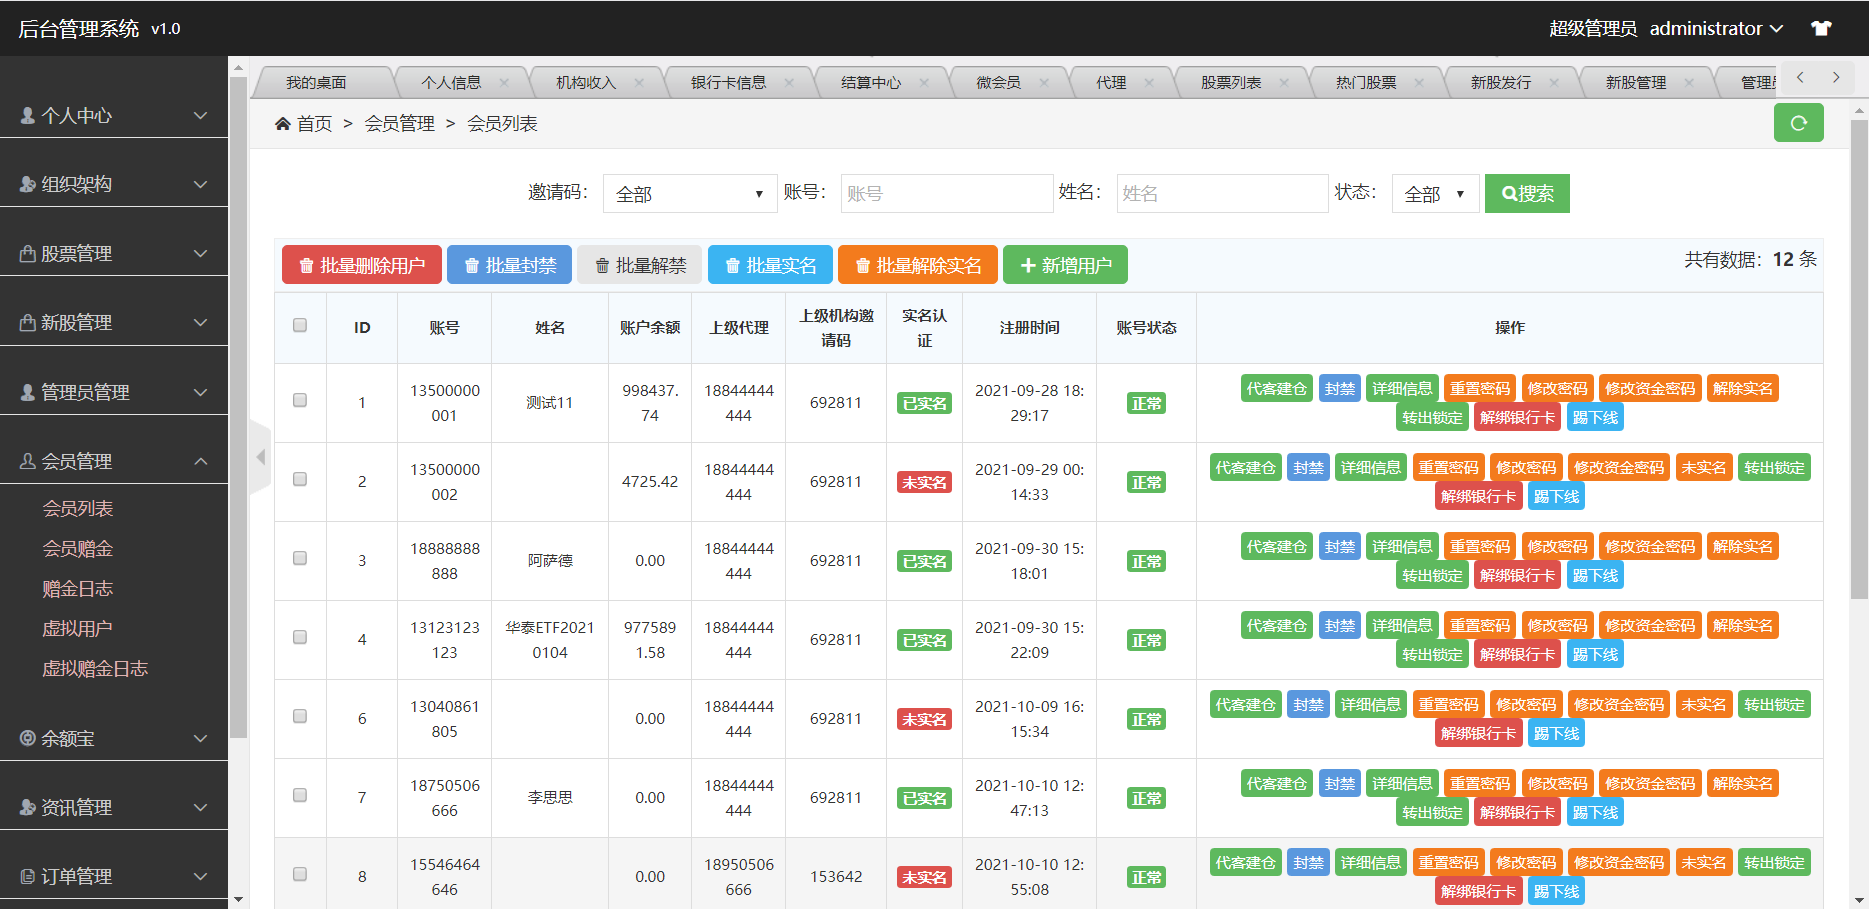Toggle the select-all checkbox in table header
Screen dimensions: 1869x909
click(299, 325)
